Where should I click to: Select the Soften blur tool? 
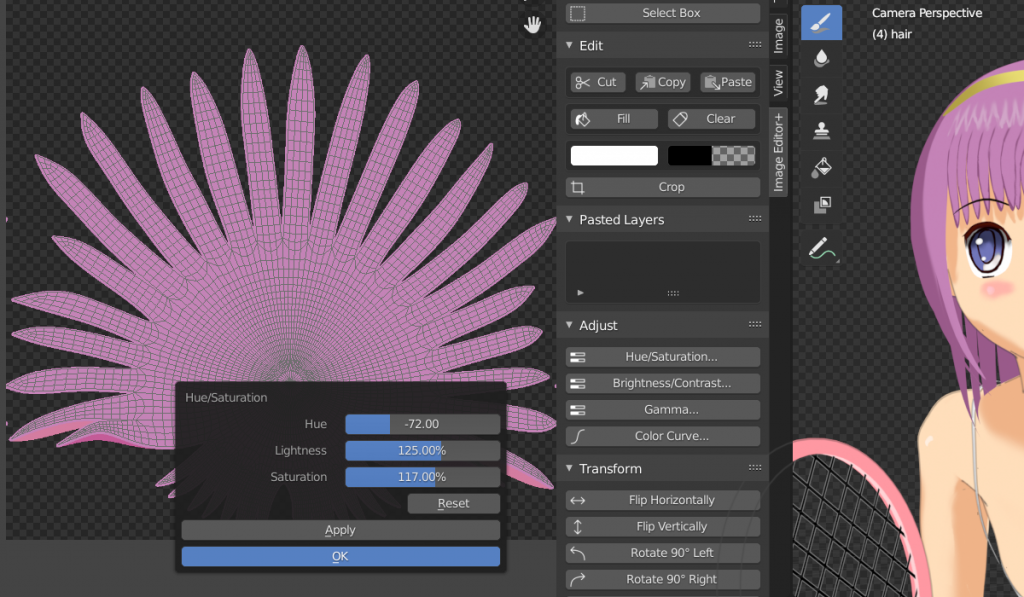pos(821,59)
